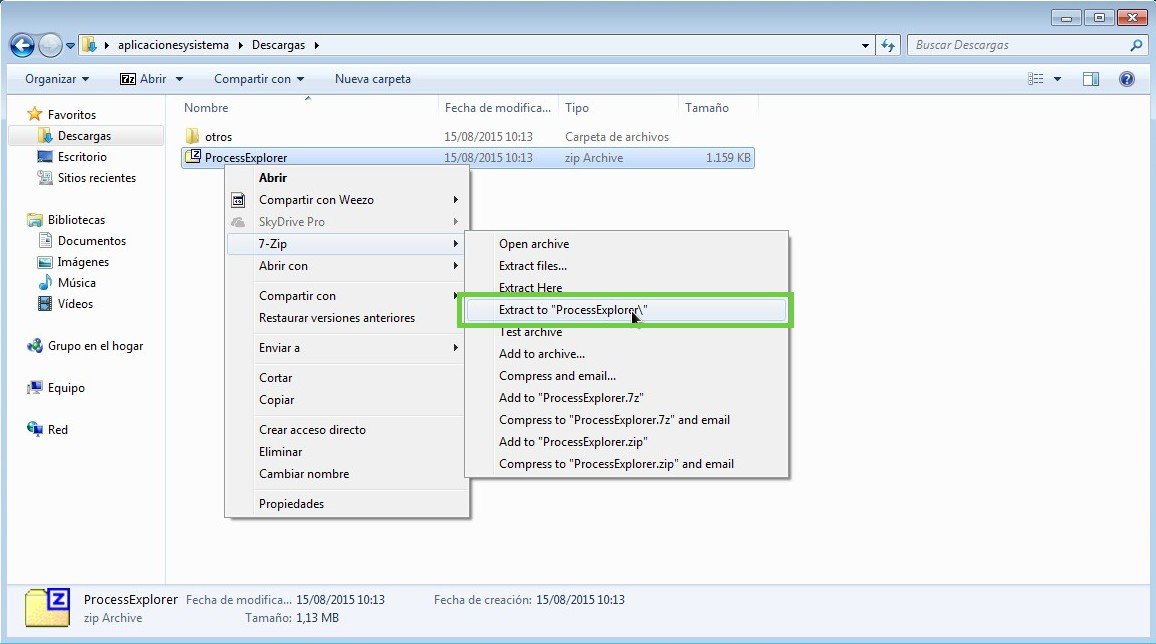Viewport: 1156px width, 644px height.
Task: Click the 1.159 KB size cell
Action: 728,158
